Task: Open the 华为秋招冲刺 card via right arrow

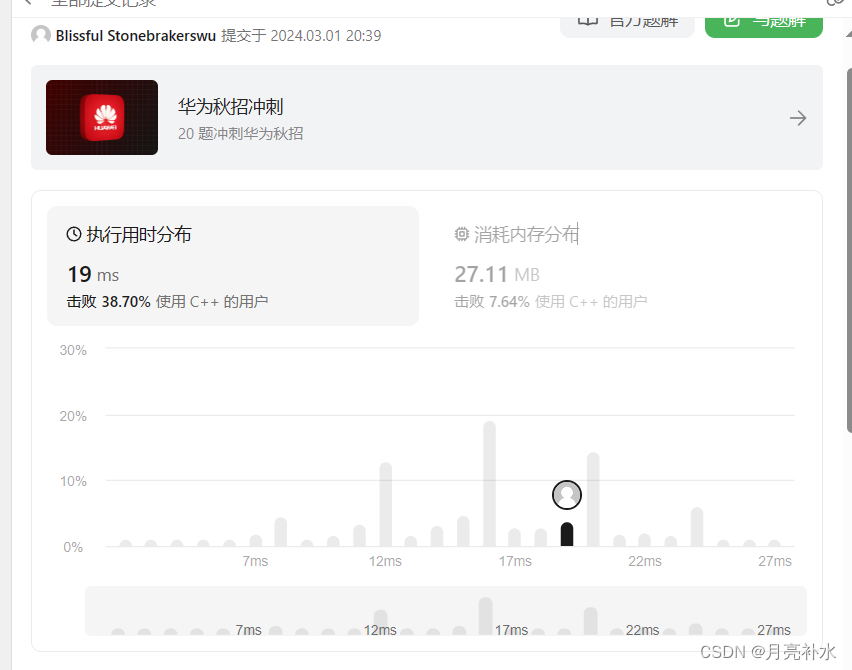Action: (x=797, y=117)
